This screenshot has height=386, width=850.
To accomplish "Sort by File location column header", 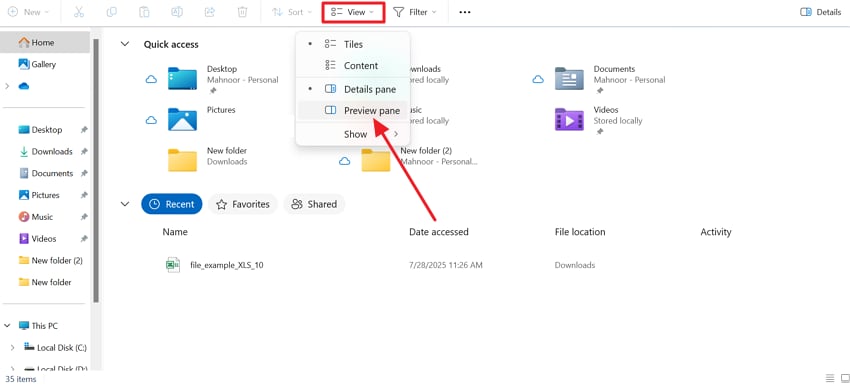I will click(x=580, y=232).
